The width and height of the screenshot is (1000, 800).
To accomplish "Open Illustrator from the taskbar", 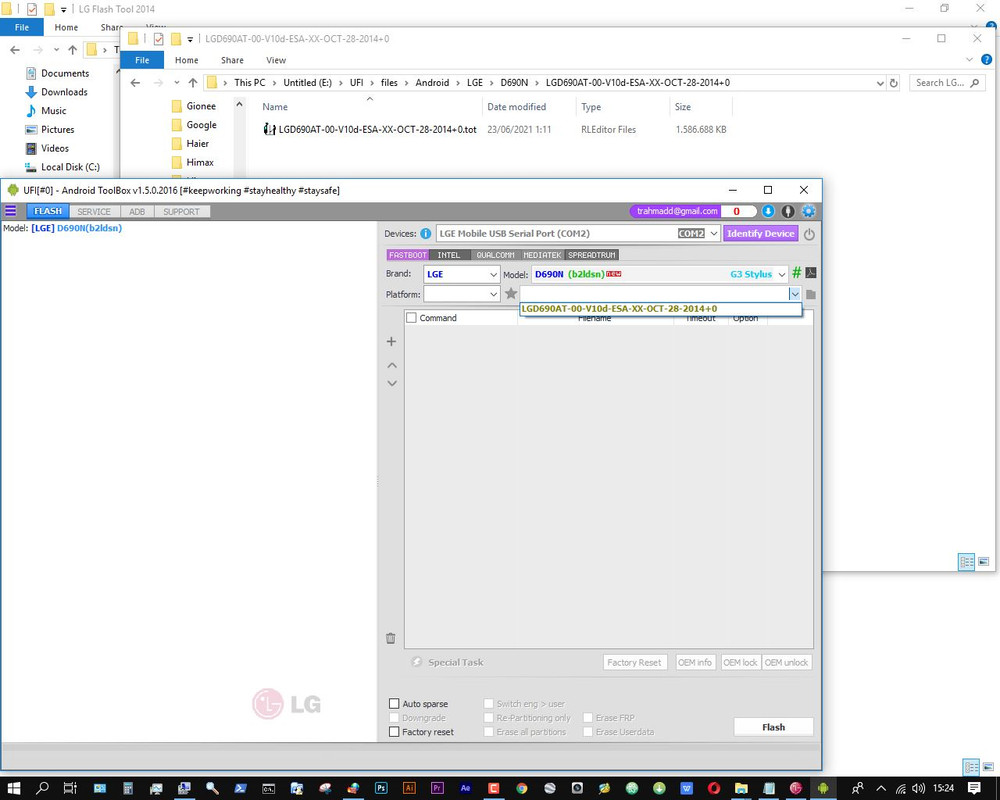I will point(409,788).
